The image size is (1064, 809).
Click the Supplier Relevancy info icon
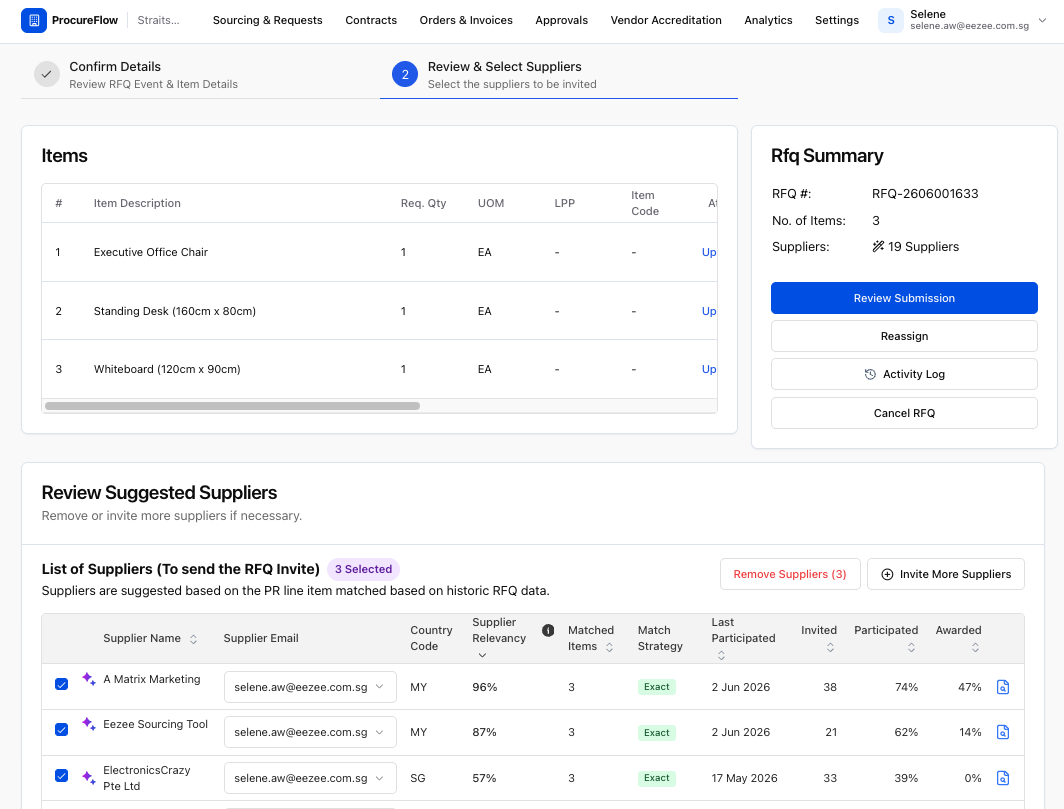point(548,631)
